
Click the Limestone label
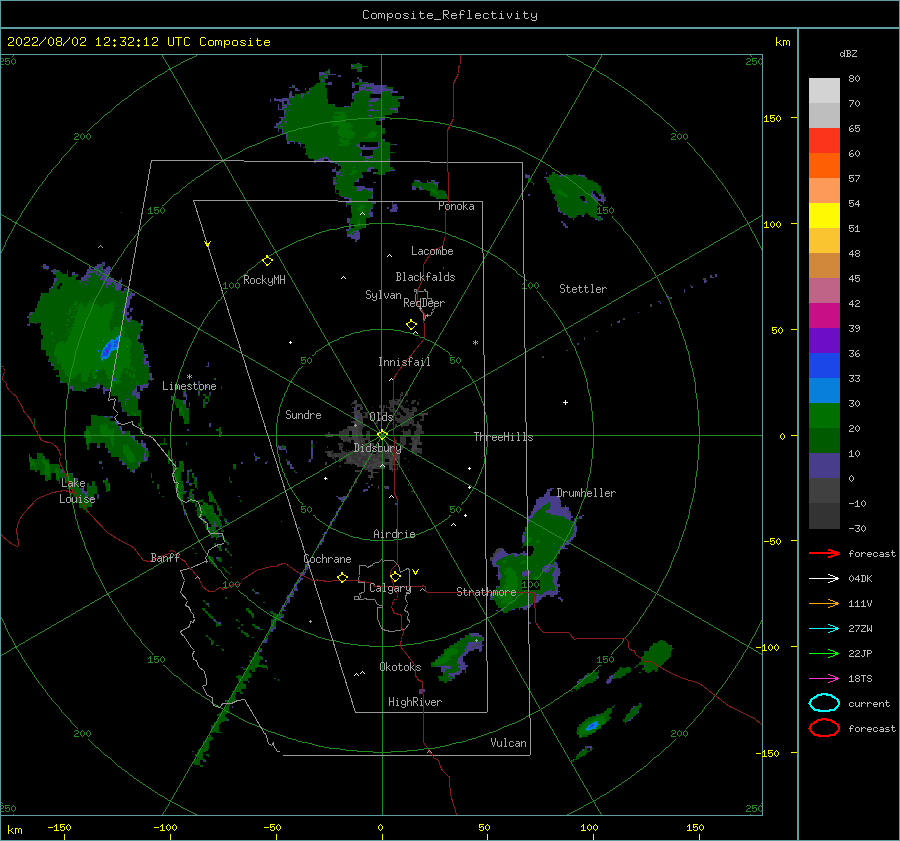[x=189, y=386]
